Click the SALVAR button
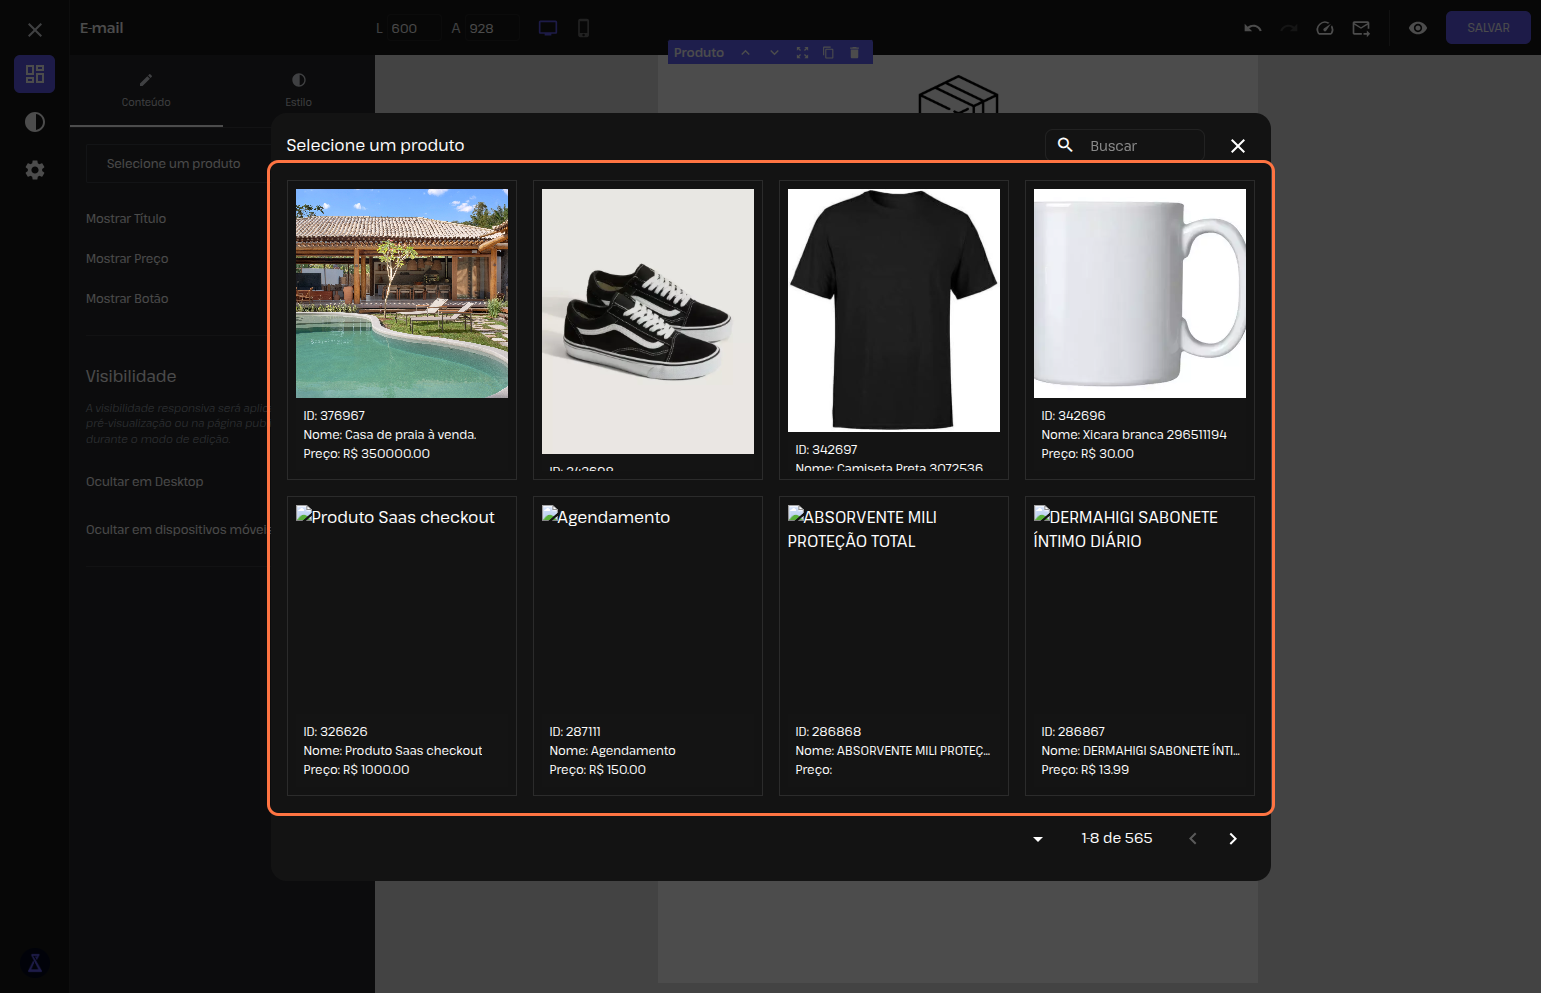Image resolution: width=1541 pixels, height=993 pixels. (1487, 28)
